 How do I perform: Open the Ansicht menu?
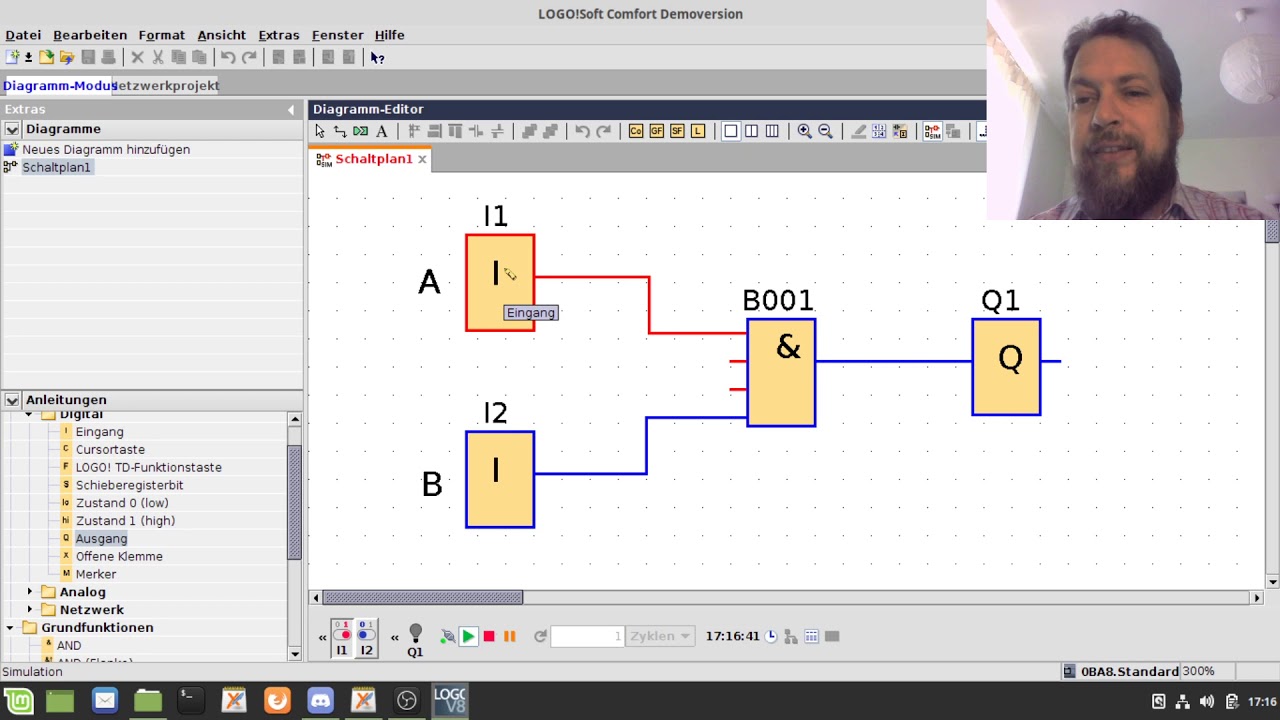pos(221,35)
